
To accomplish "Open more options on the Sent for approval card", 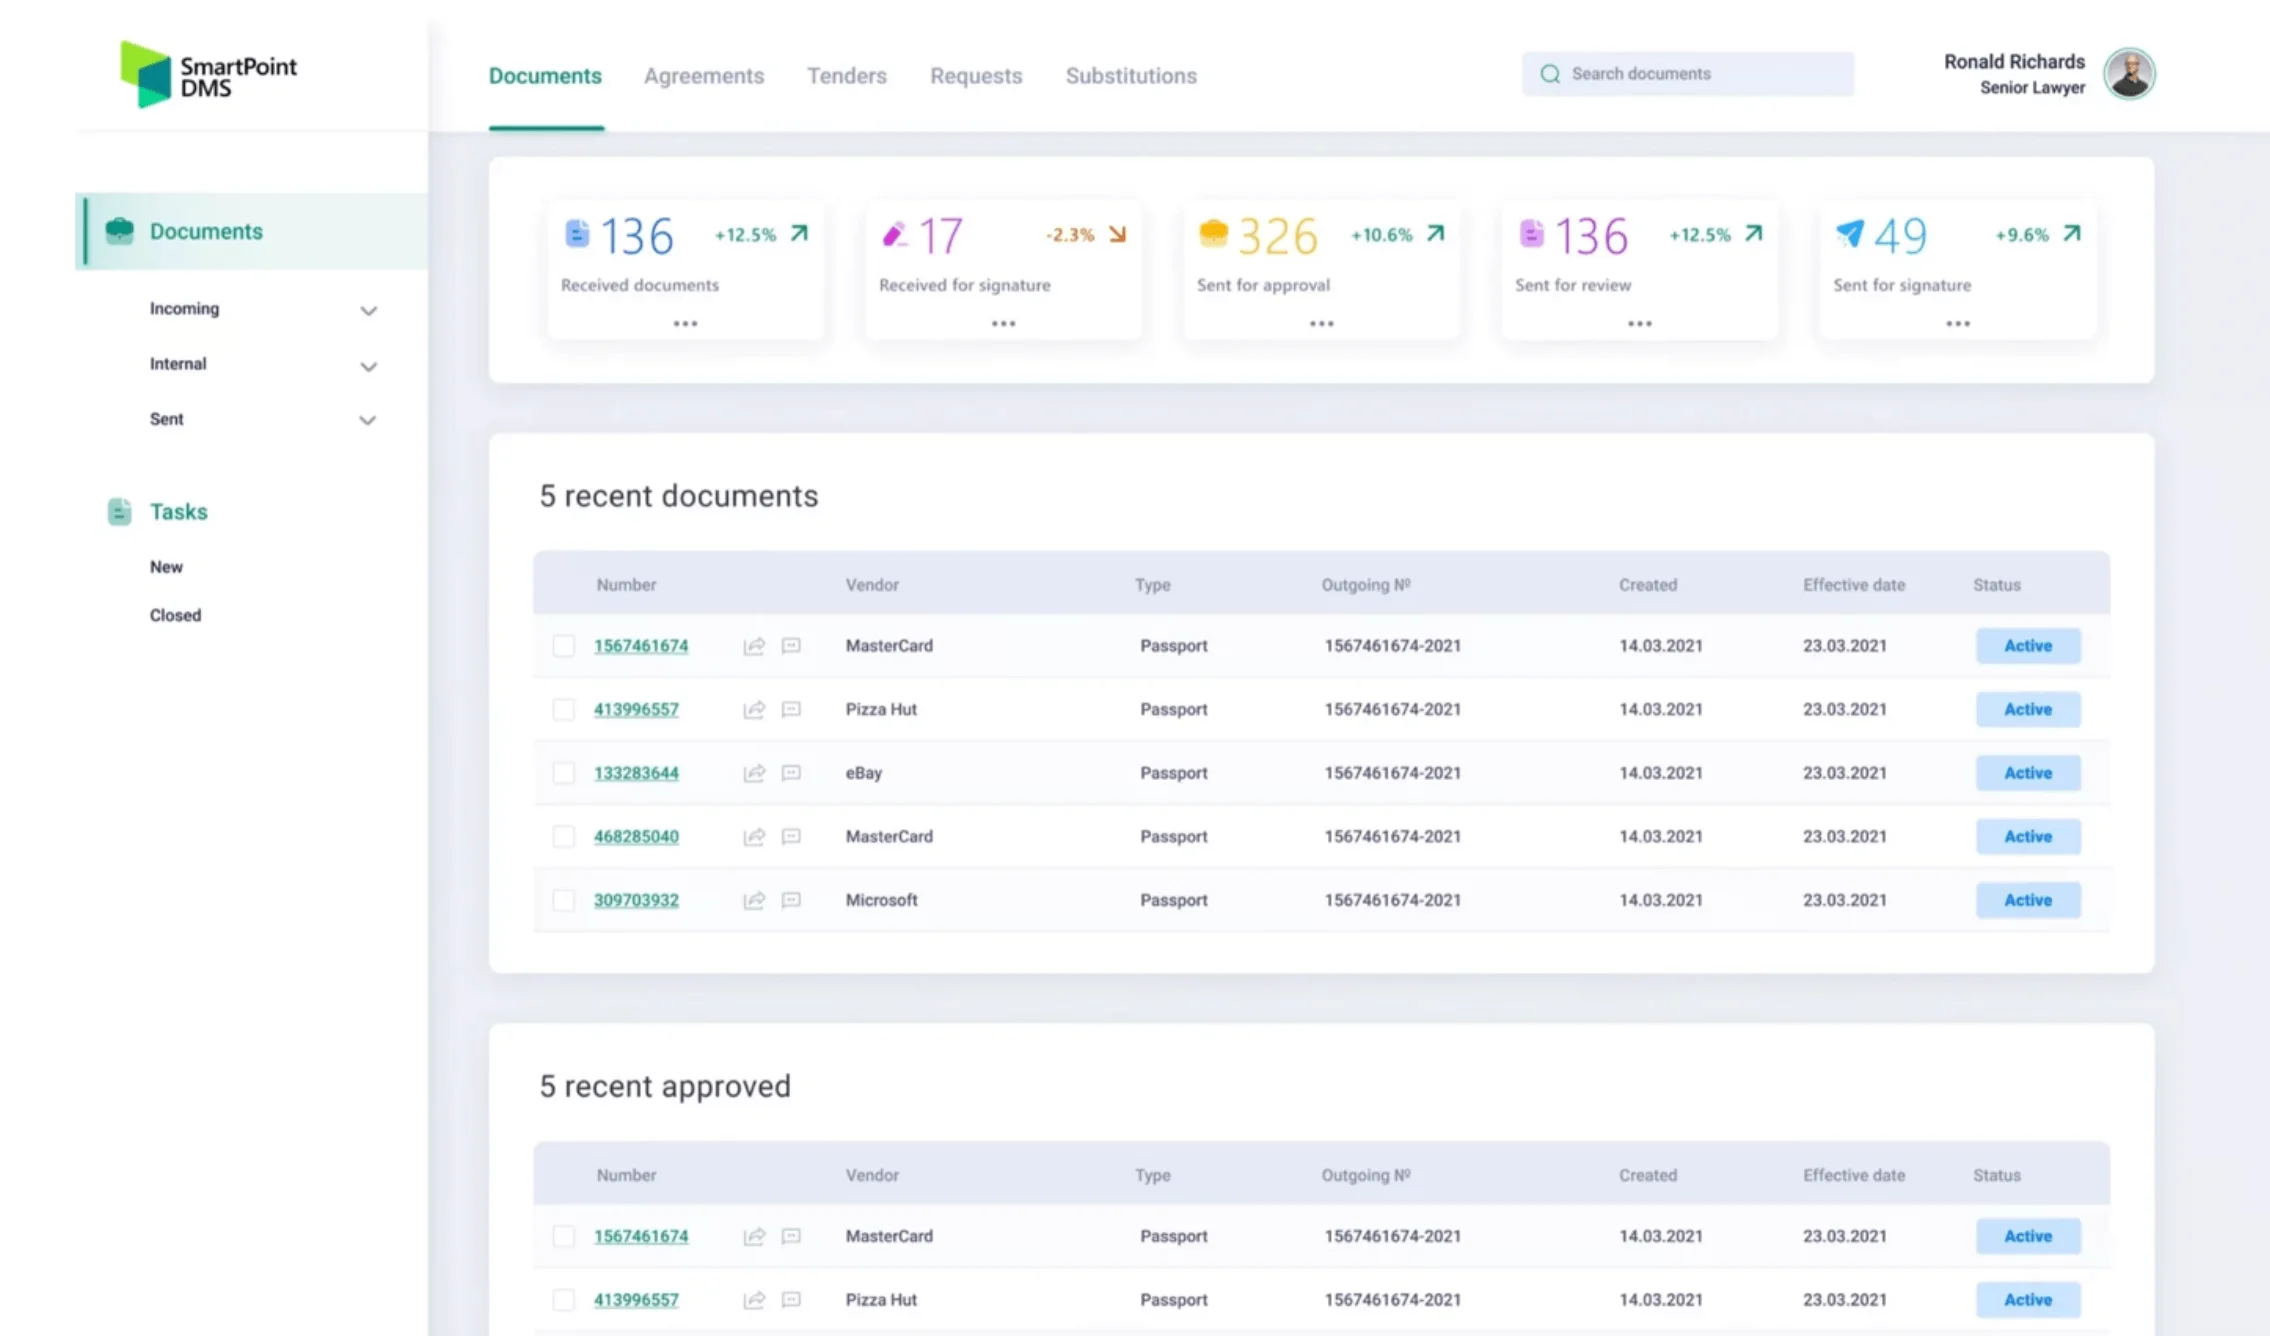I will coord(1321,324).
